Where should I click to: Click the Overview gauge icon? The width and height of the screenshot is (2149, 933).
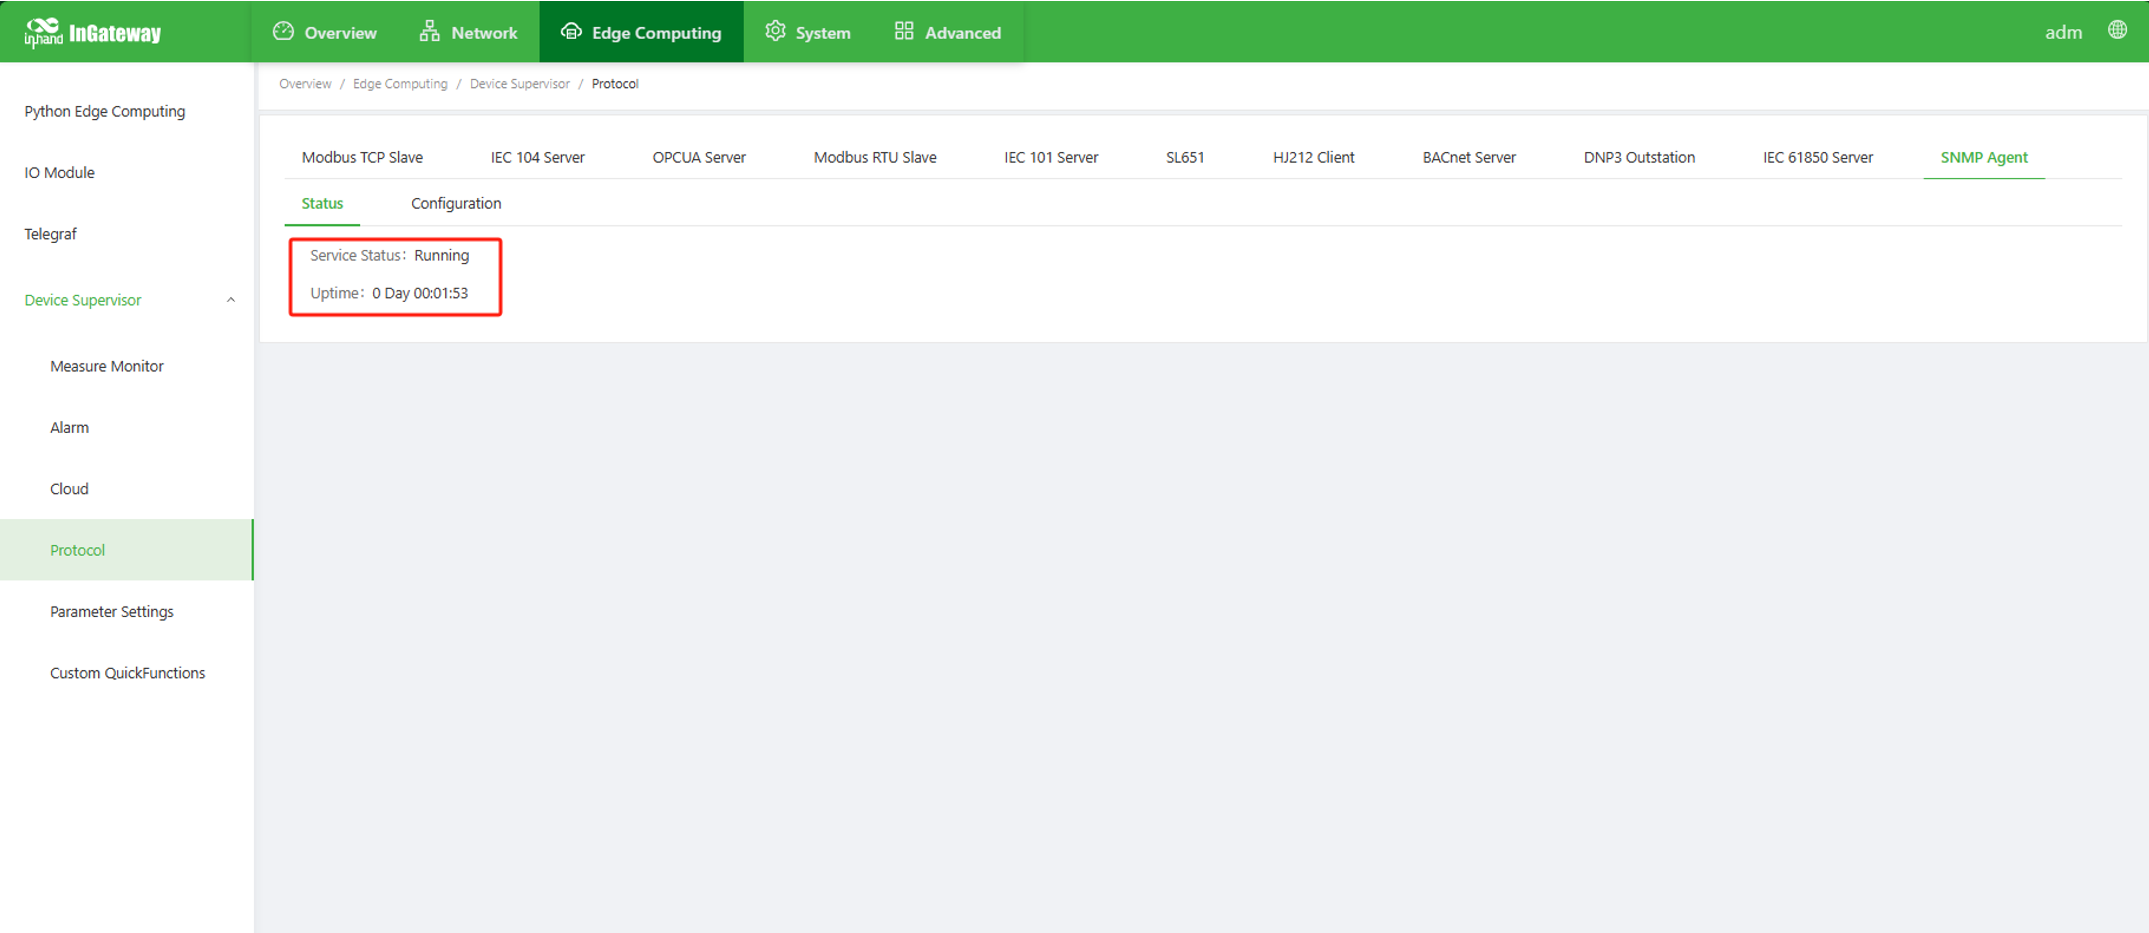point(283,31)
